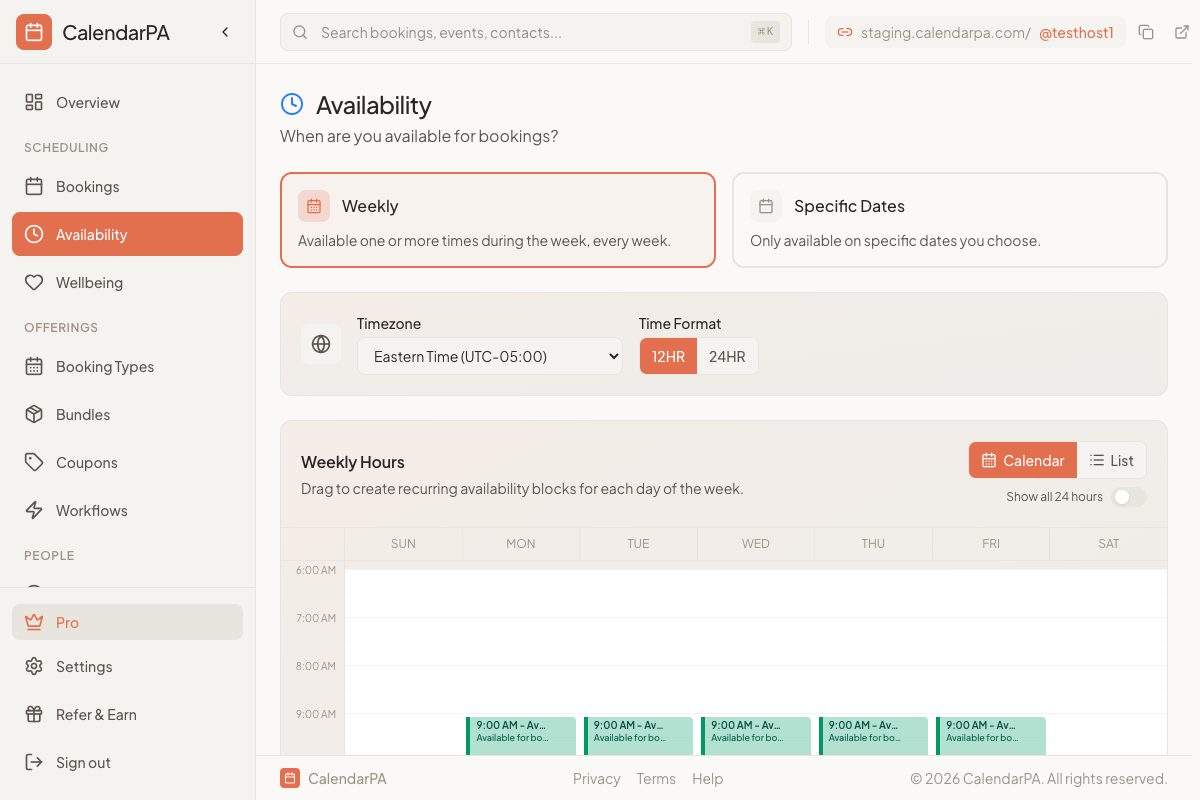Viewport: 1200px width, 800px height.
Task: Select the Specific Dates availability option
Action: pyautogui.click(x=949, y=219)
